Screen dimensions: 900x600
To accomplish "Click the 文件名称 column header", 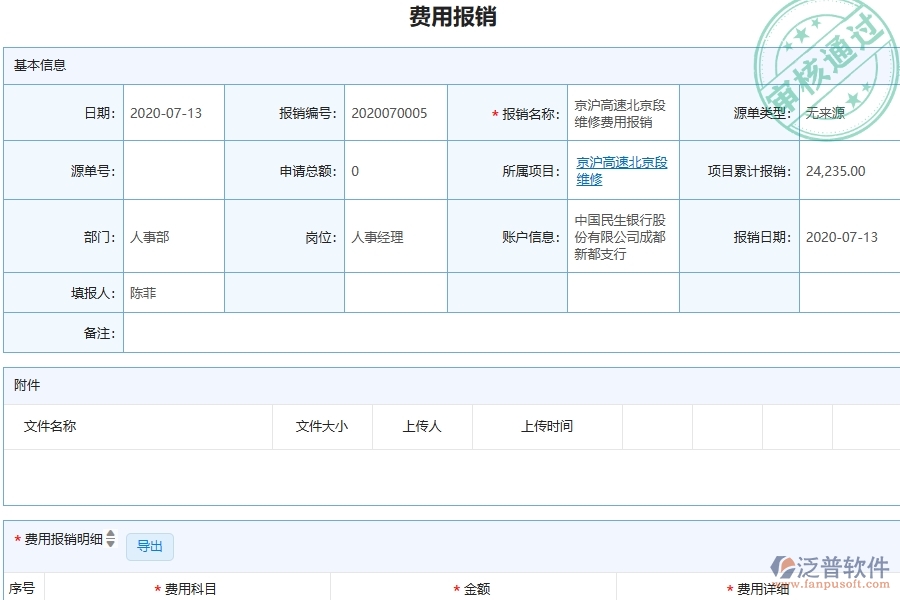I will pos(48,426).
